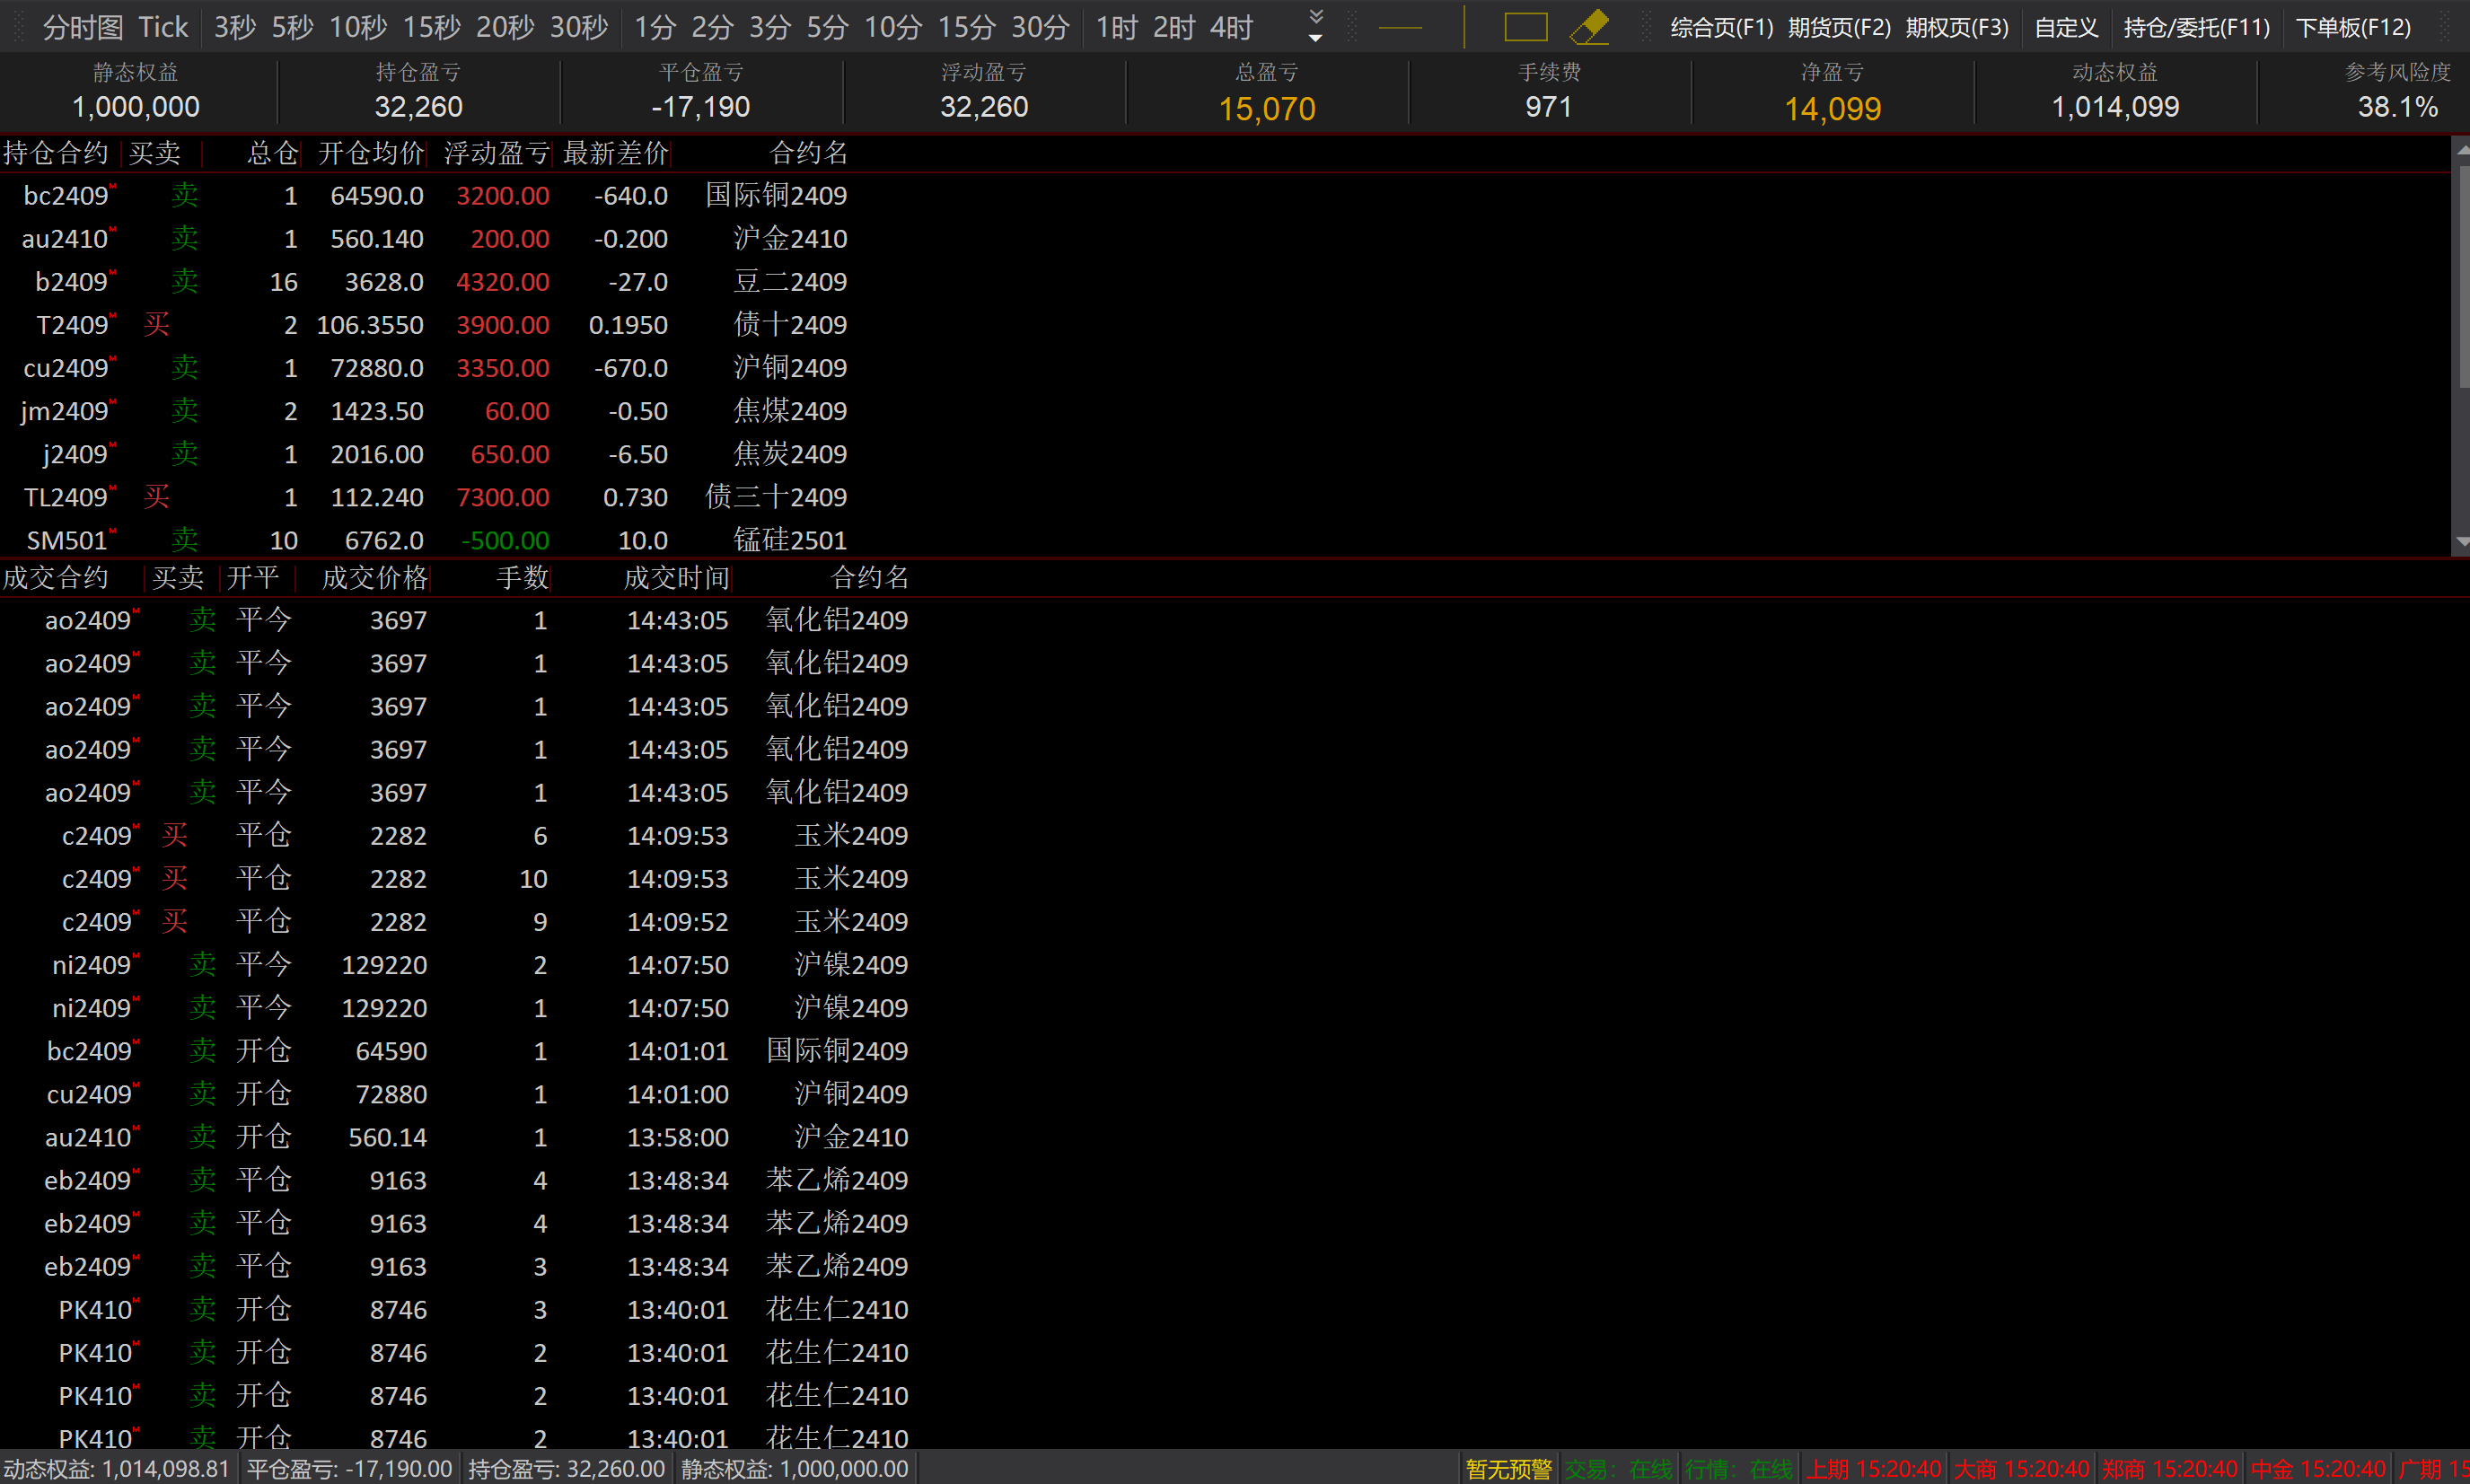Open the 期货页(F2) page
This screenshot has height=1484, width=2470.
[x=1839, y=27]
